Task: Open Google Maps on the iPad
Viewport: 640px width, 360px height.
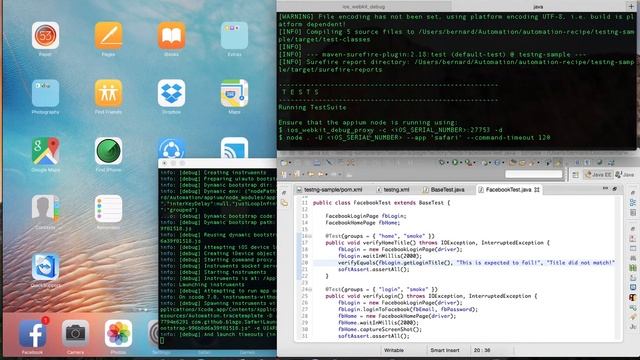Action: tap(45, 151)
